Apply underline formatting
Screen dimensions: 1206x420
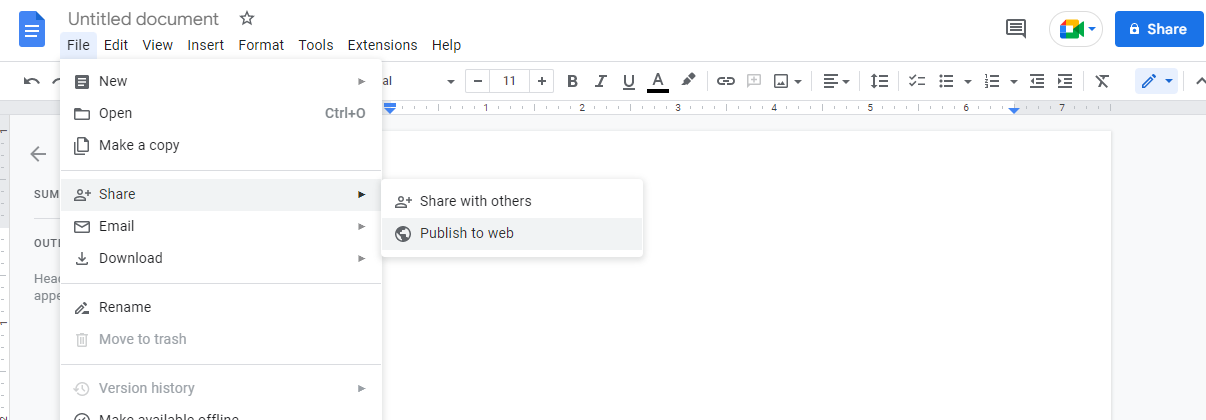(x=629, y=81)
